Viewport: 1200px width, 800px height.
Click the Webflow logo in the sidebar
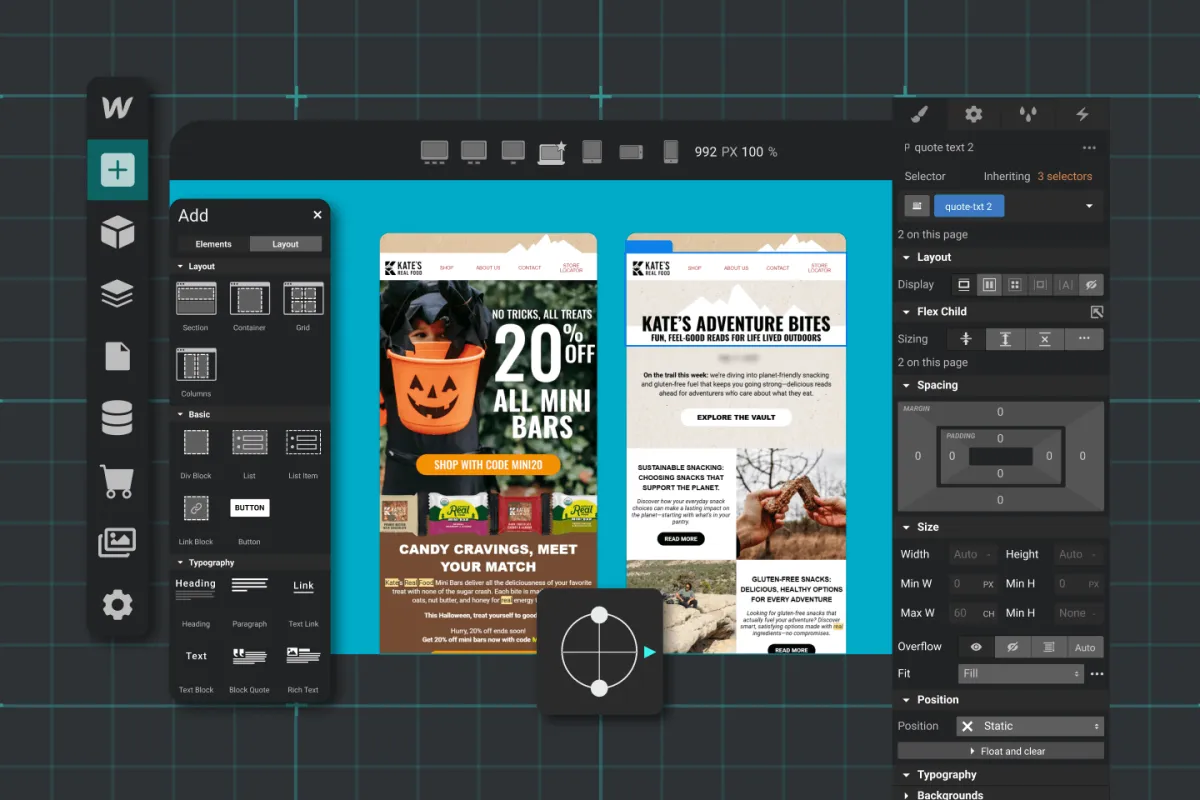point(117,108)
